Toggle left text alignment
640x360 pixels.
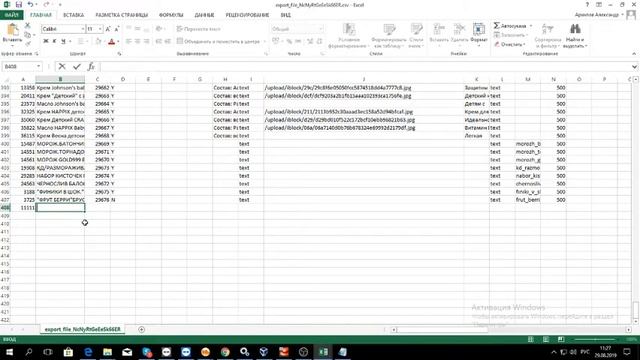pos(128,41)
